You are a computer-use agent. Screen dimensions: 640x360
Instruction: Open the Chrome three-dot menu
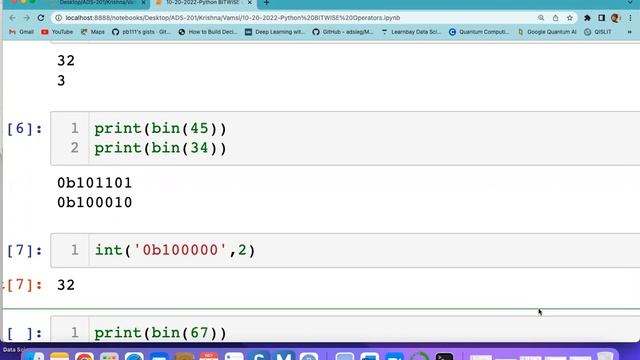click(x=630, y=18)
